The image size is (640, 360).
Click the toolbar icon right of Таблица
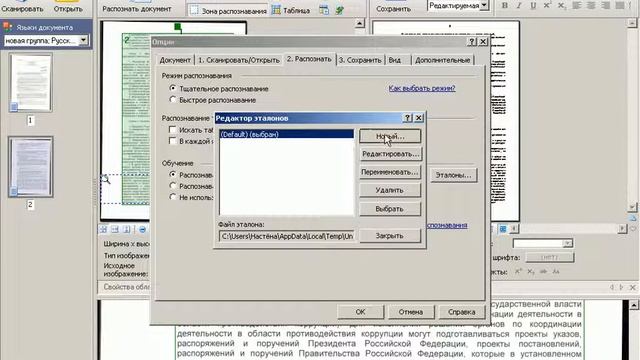pyautogui.click(x=324, y=10)
